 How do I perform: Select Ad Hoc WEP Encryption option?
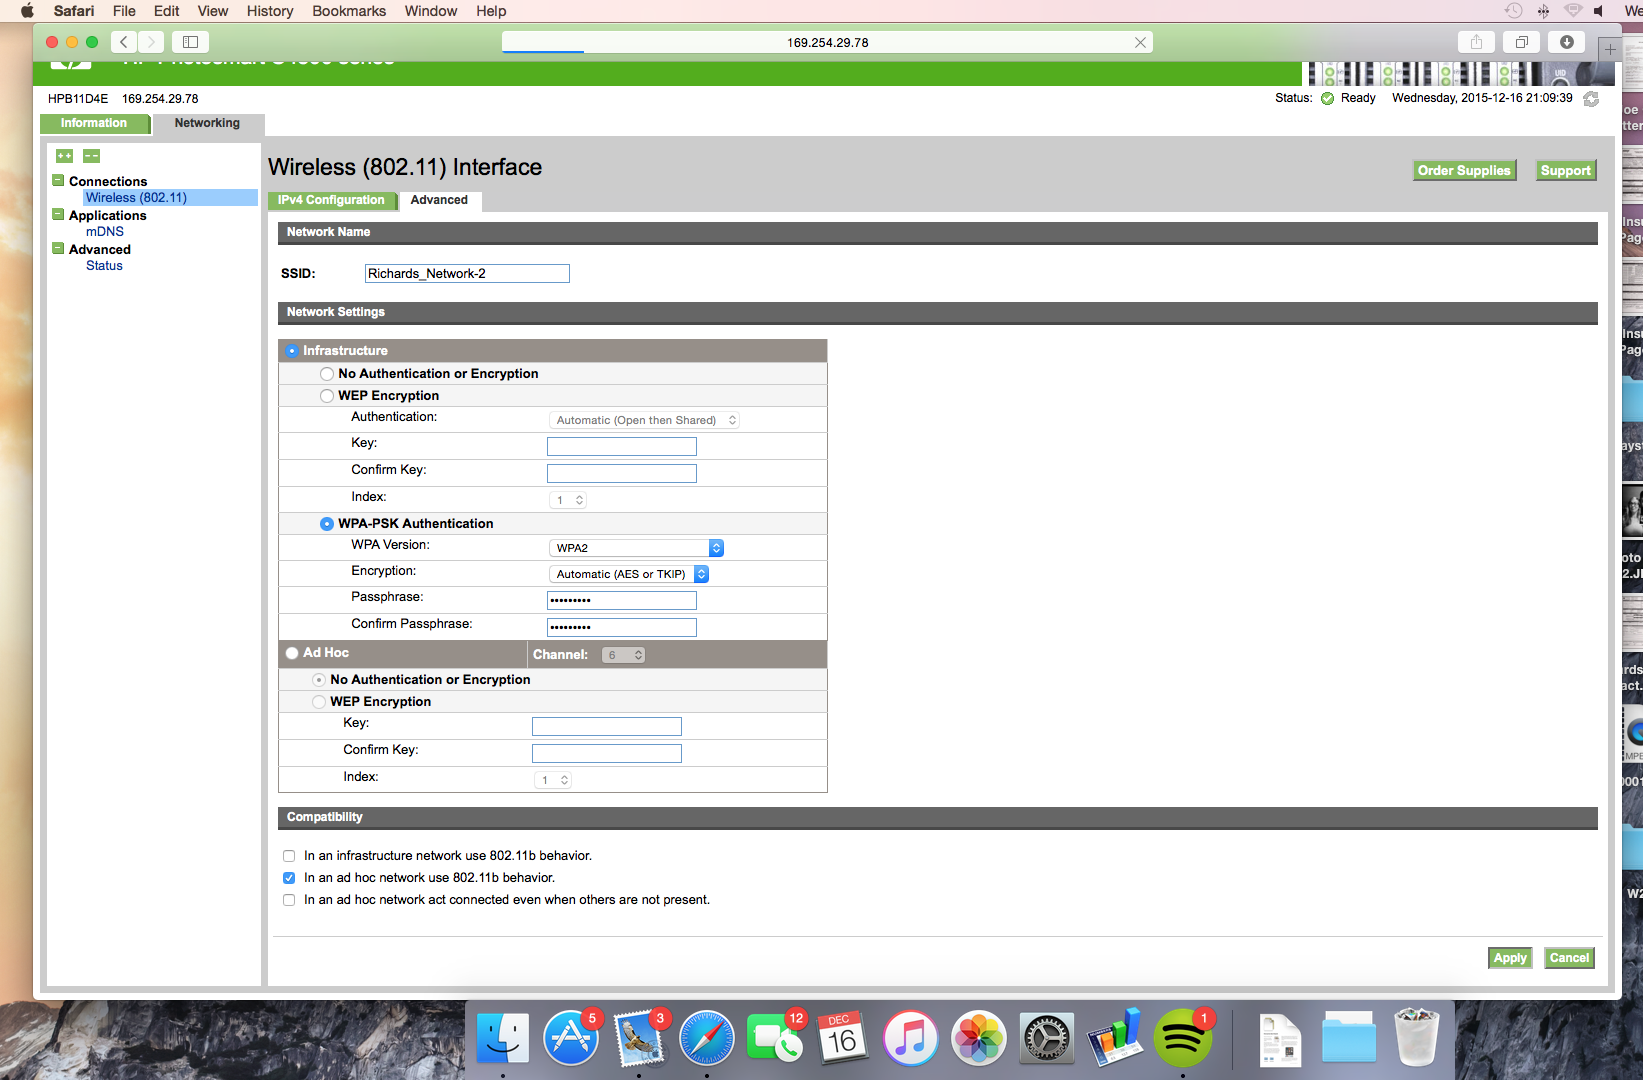(319, 702)
